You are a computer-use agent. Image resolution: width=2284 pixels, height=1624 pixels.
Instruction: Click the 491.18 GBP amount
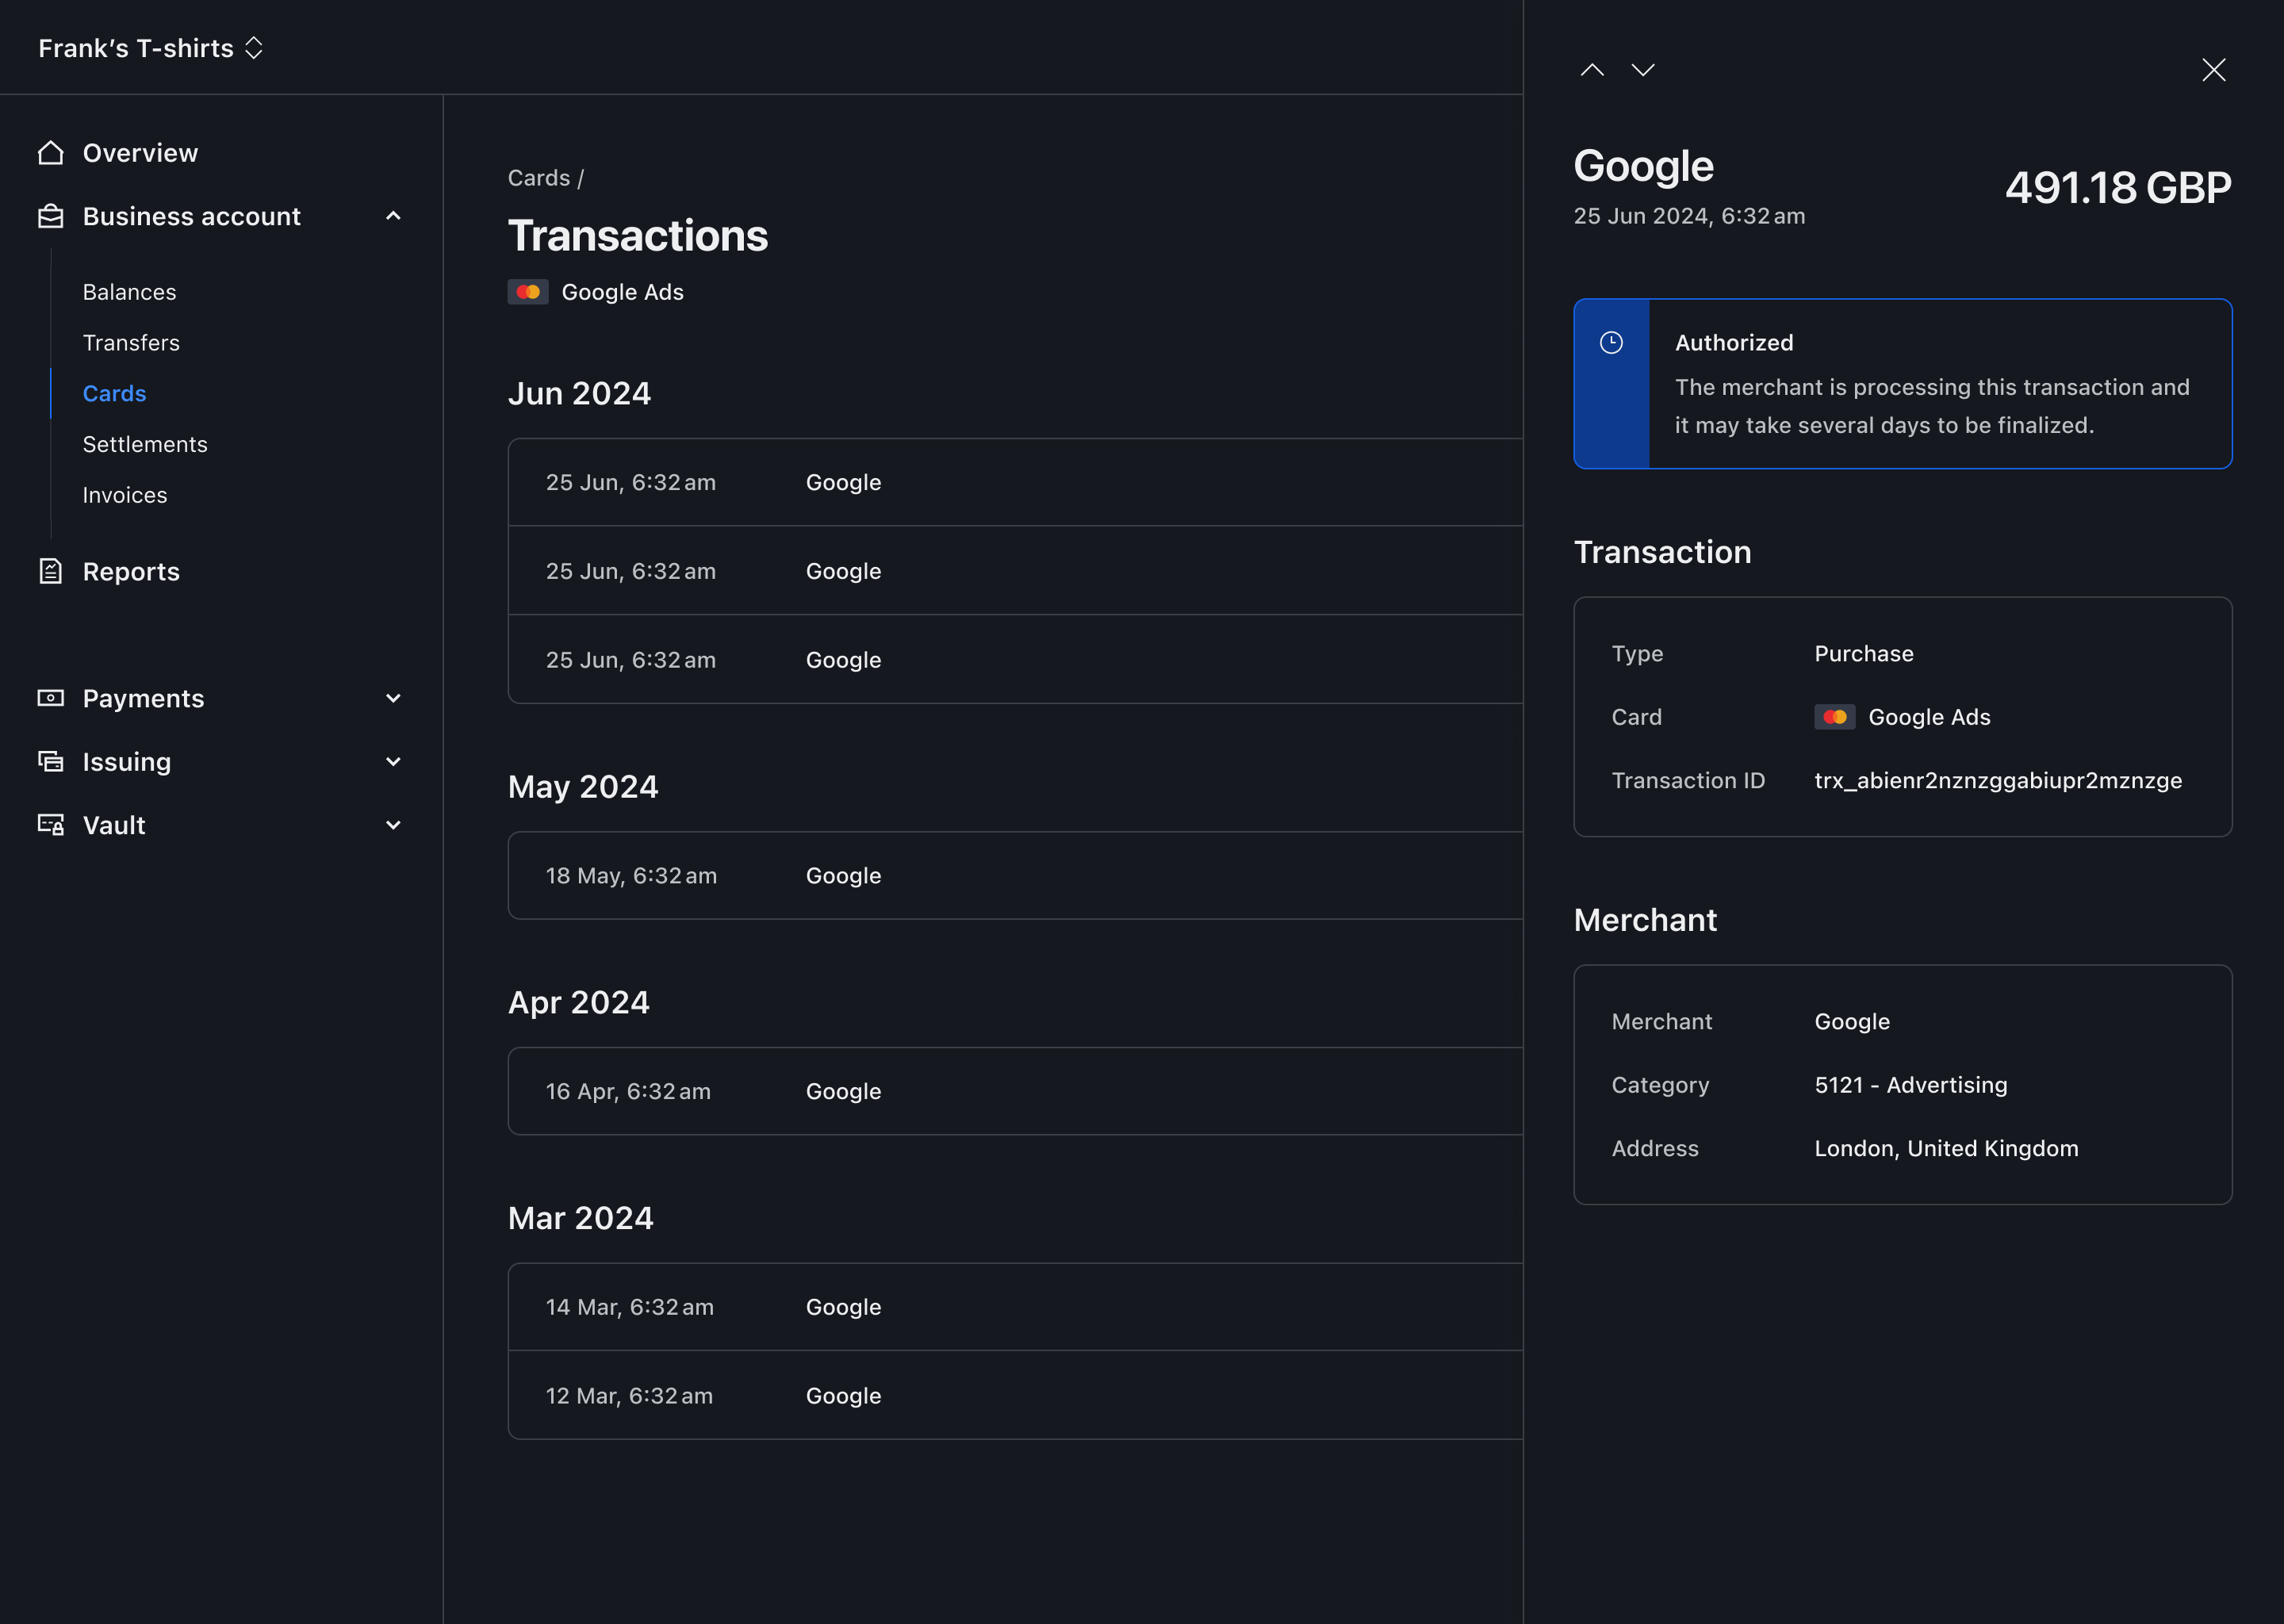[x=2118, y=187]
